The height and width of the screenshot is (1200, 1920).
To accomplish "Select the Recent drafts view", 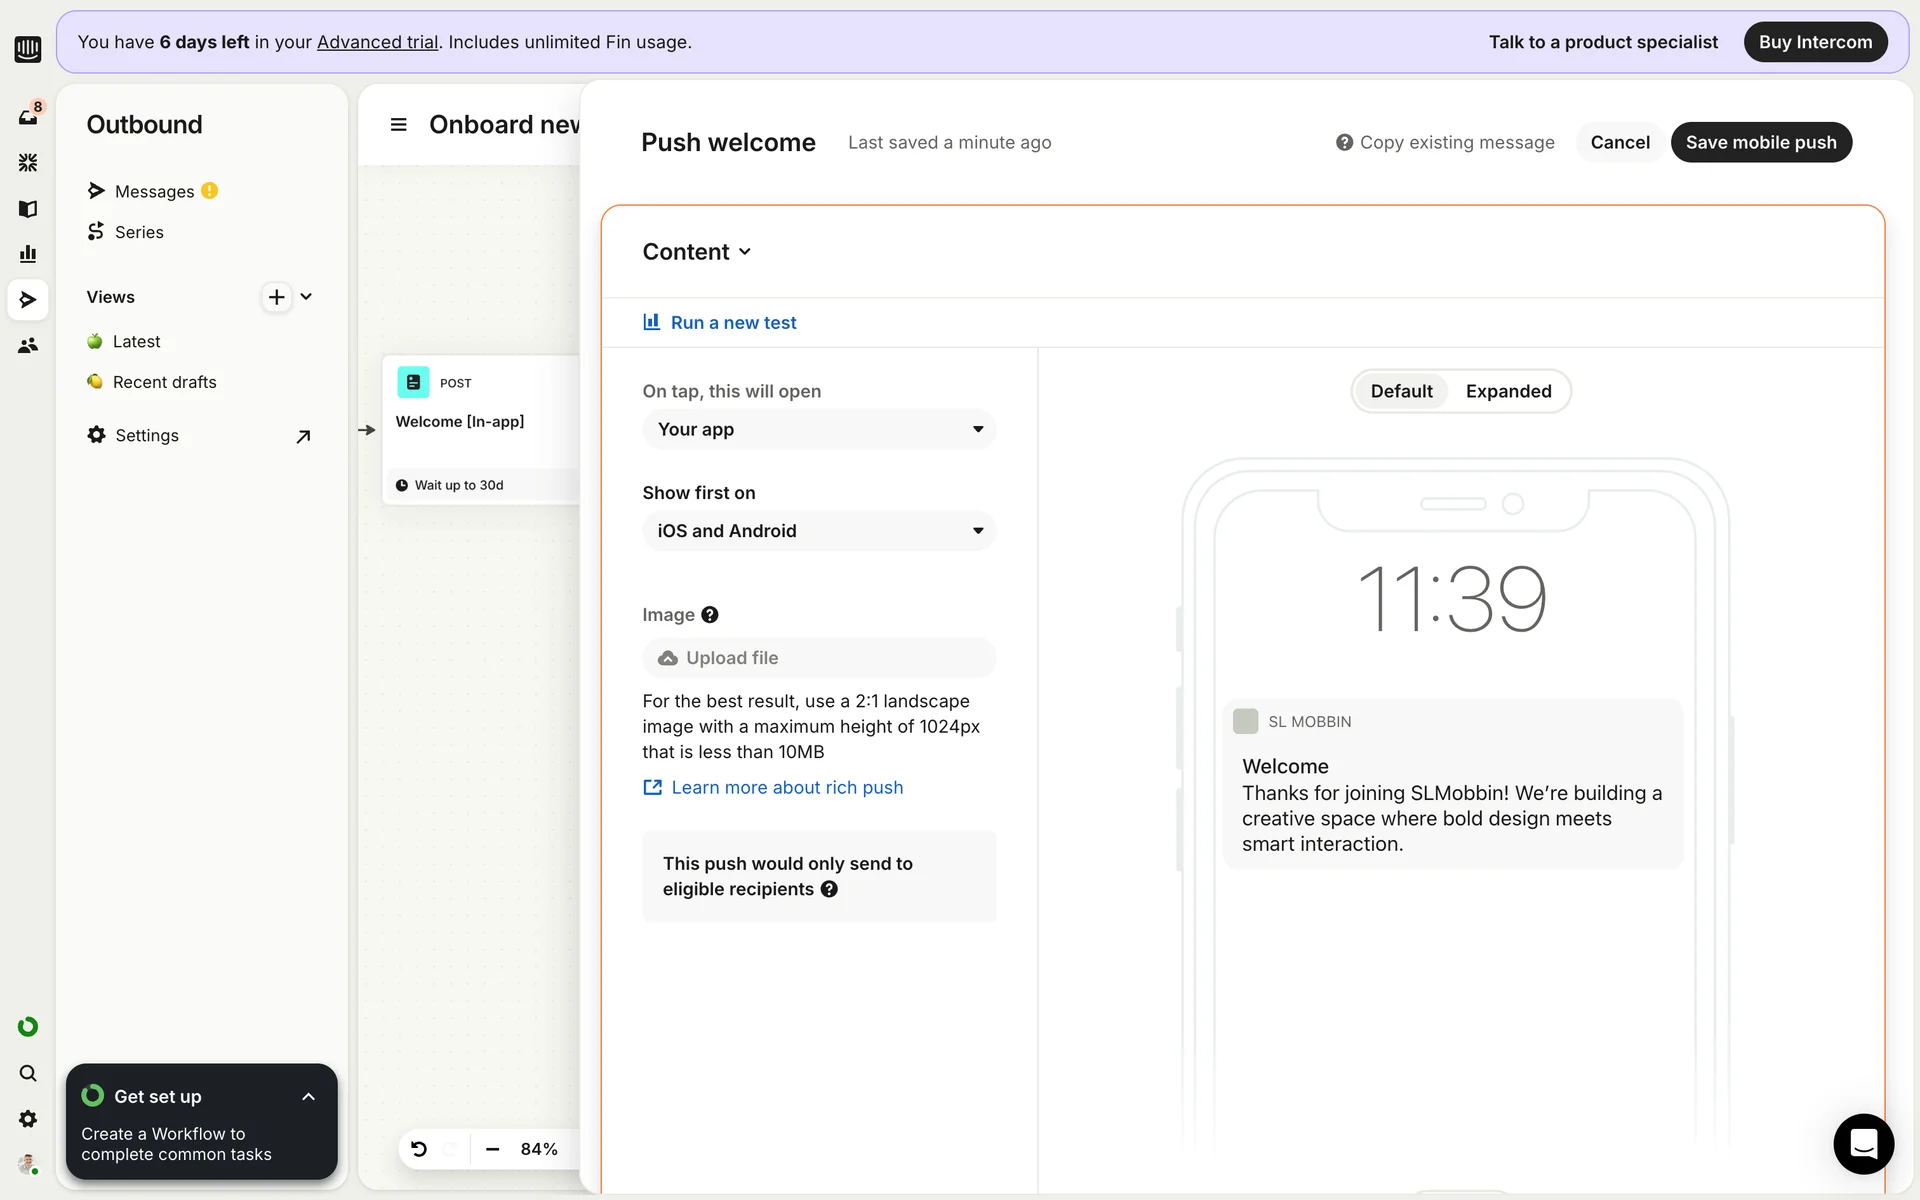I will [x=164, y=382].
